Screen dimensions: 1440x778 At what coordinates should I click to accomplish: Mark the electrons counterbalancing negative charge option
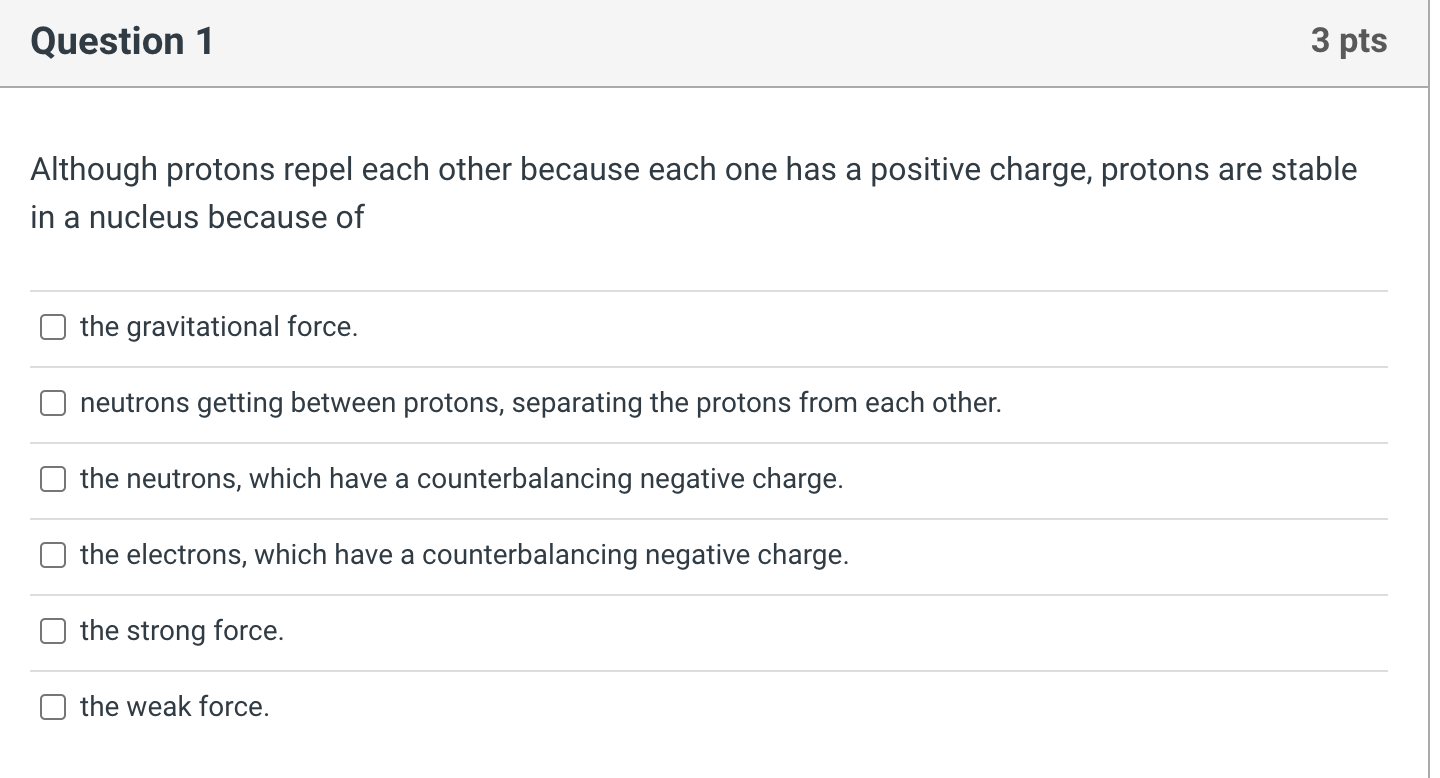pos(52,555)
